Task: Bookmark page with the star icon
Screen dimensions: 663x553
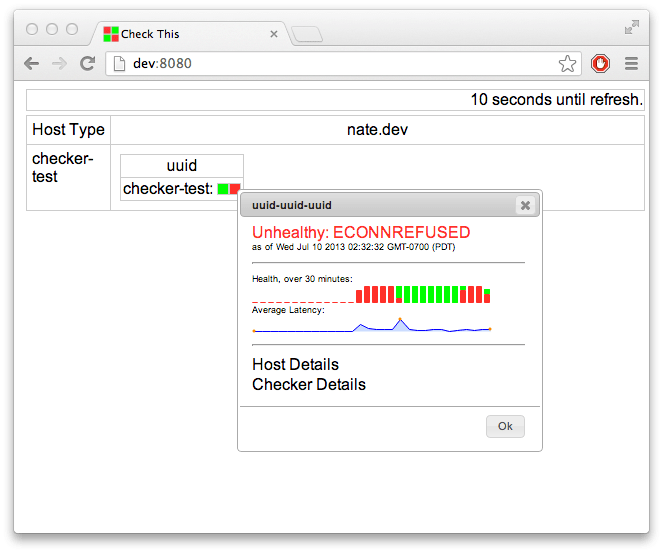Action: [x=567, y=64]
